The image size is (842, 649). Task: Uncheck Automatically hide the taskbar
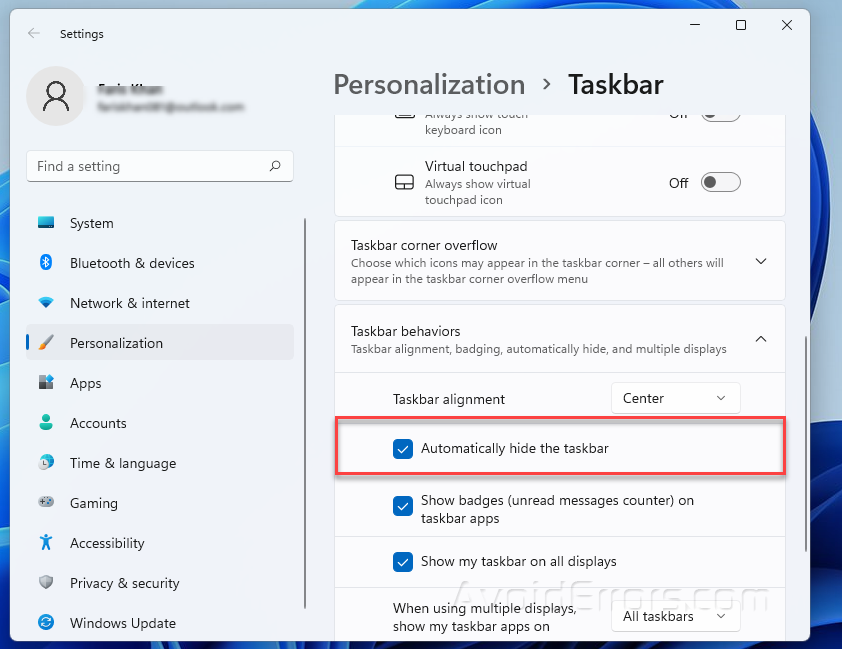point(403,449)
